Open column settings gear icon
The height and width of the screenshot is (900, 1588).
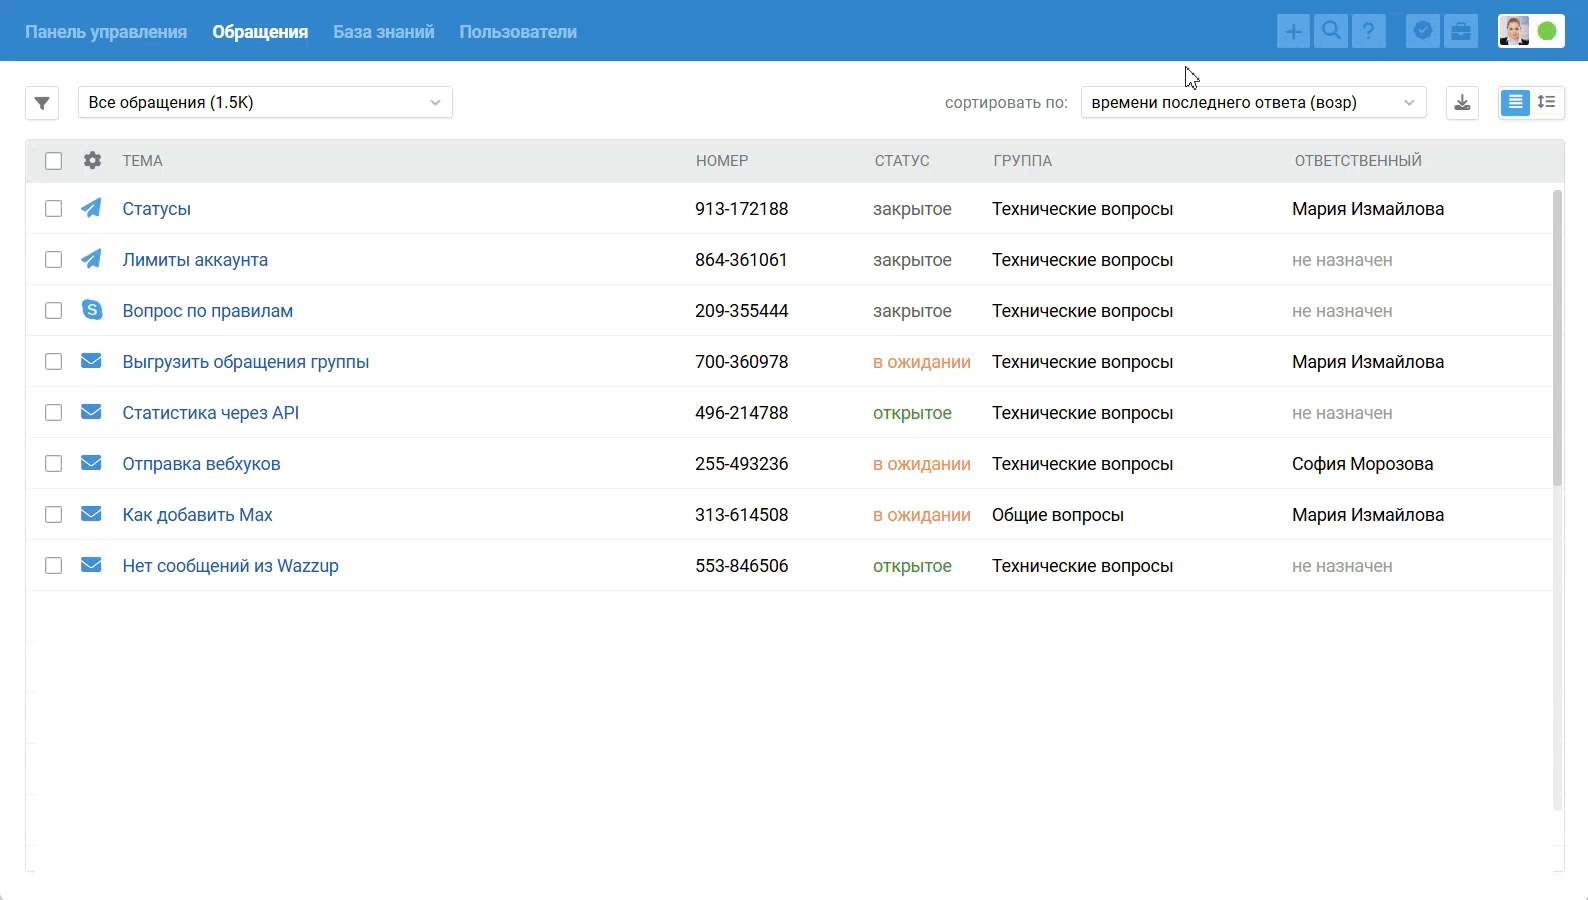pyautogui.click(x=92, y=160)
